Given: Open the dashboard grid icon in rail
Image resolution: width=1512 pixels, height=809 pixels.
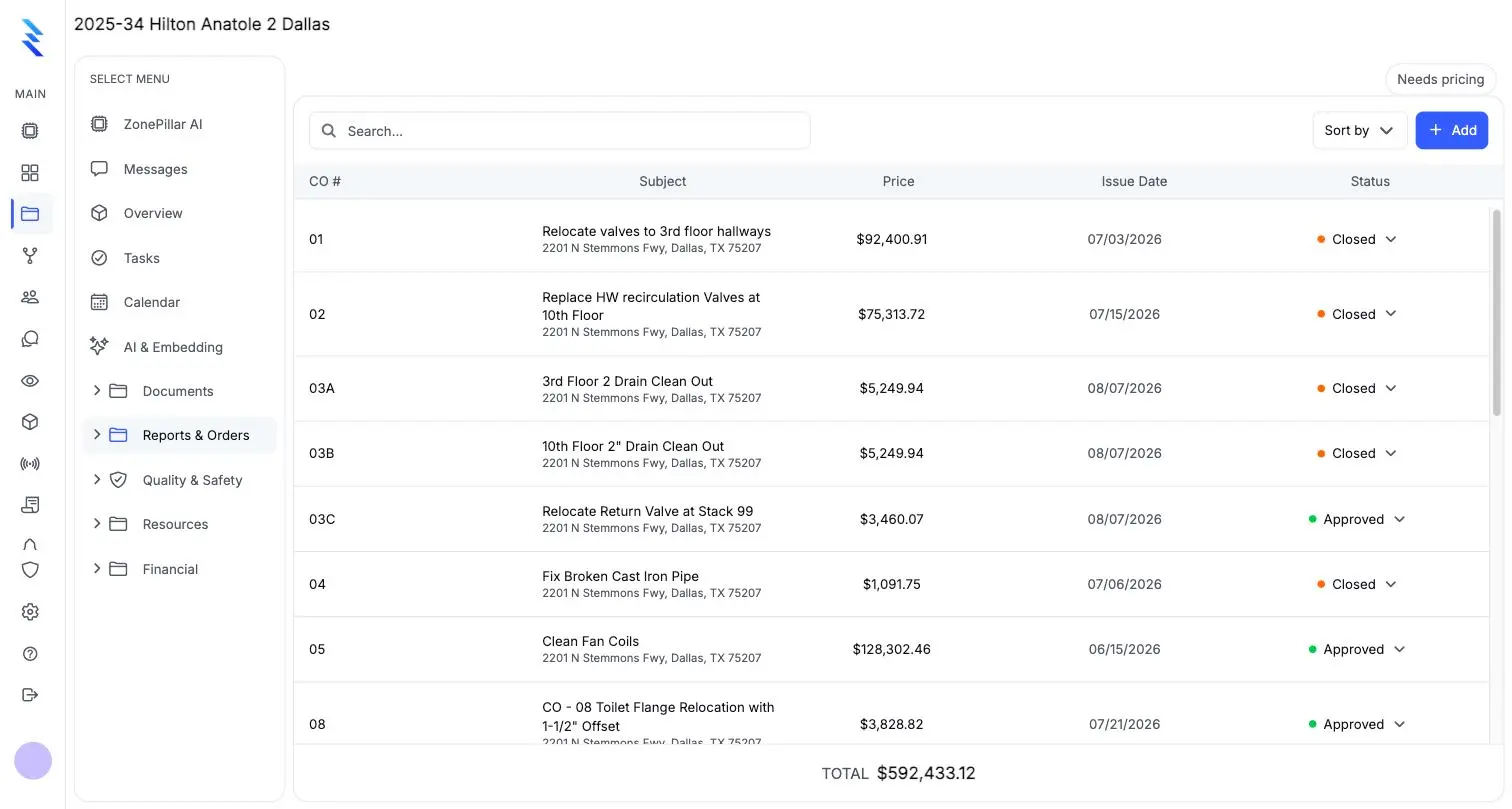Looking at the screenshot, I should 30,173.
